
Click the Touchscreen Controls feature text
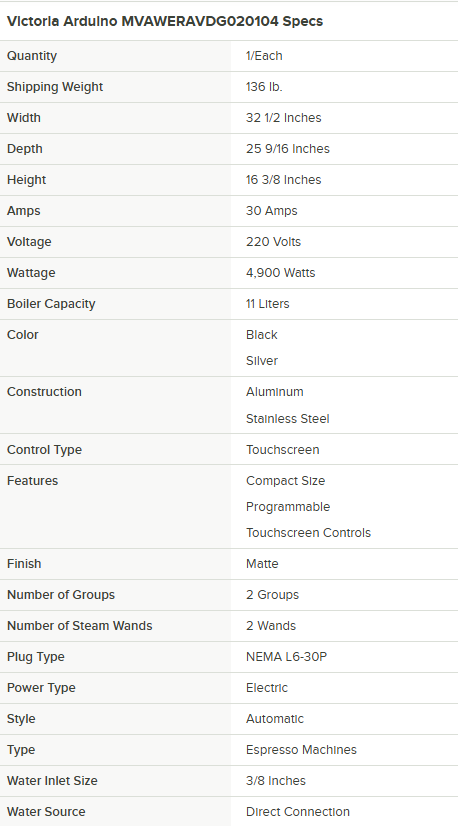pyautogui.click(x=308, y=533)
